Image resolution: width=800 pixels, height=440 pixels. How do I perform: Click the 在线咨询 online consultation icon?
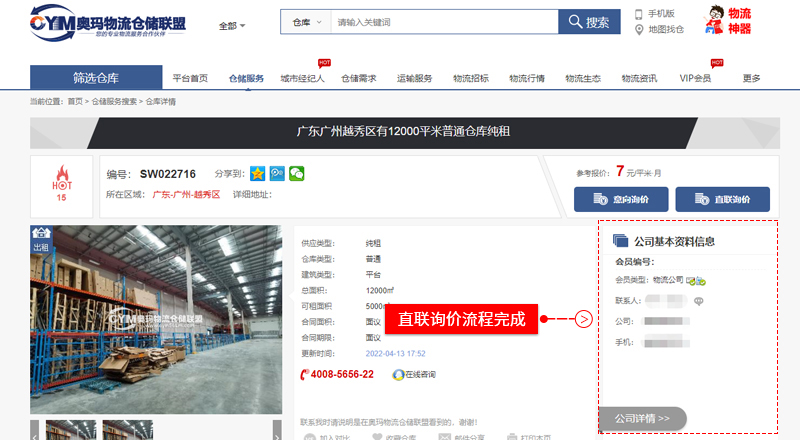coord(399,374)
